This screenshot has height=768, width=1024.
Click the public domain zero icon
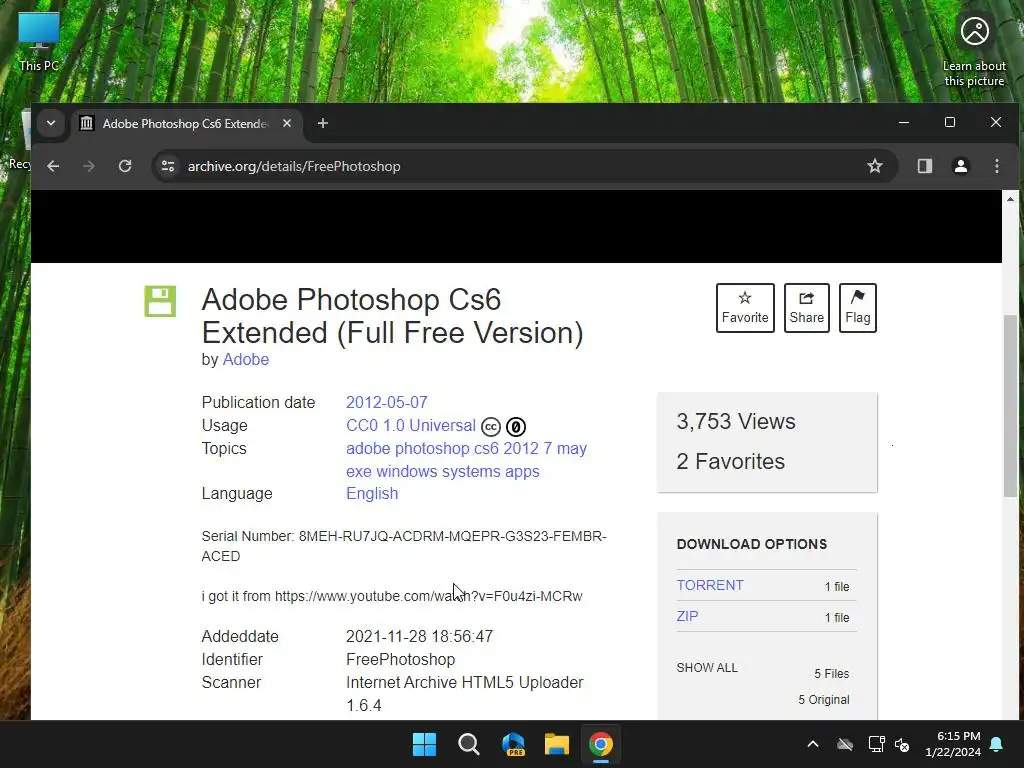[x=516, y=426]
